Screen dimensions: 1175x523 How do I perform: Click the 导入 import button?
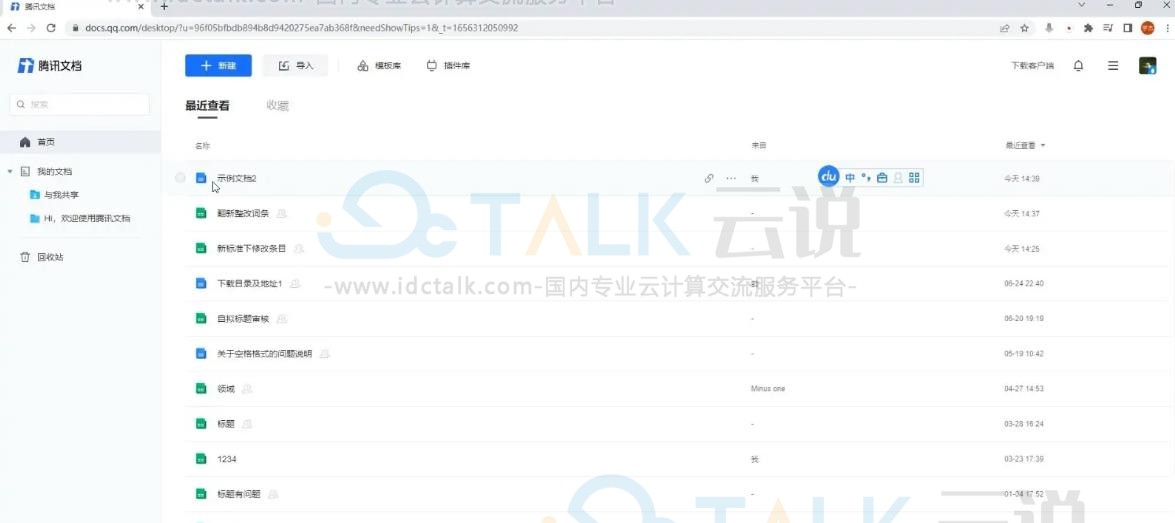[295, 66]
